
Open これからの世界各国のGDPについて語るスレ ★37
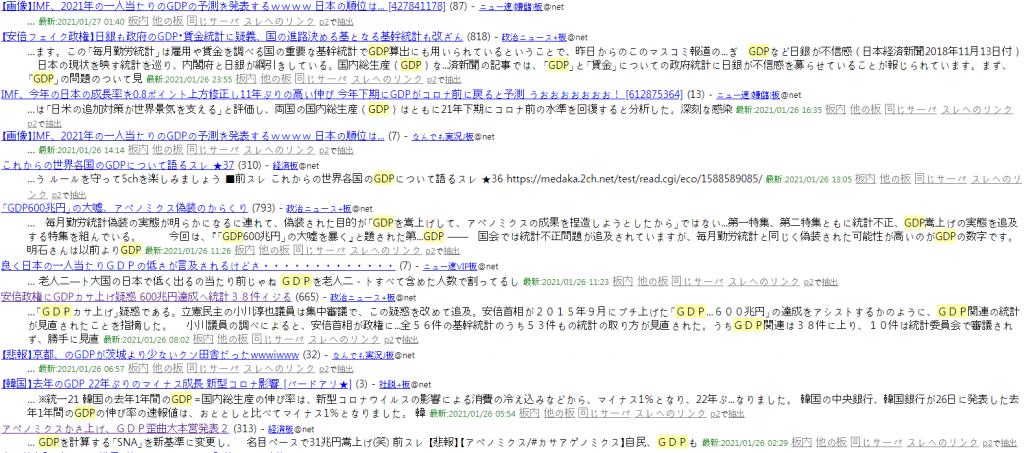tap(118, 164)
